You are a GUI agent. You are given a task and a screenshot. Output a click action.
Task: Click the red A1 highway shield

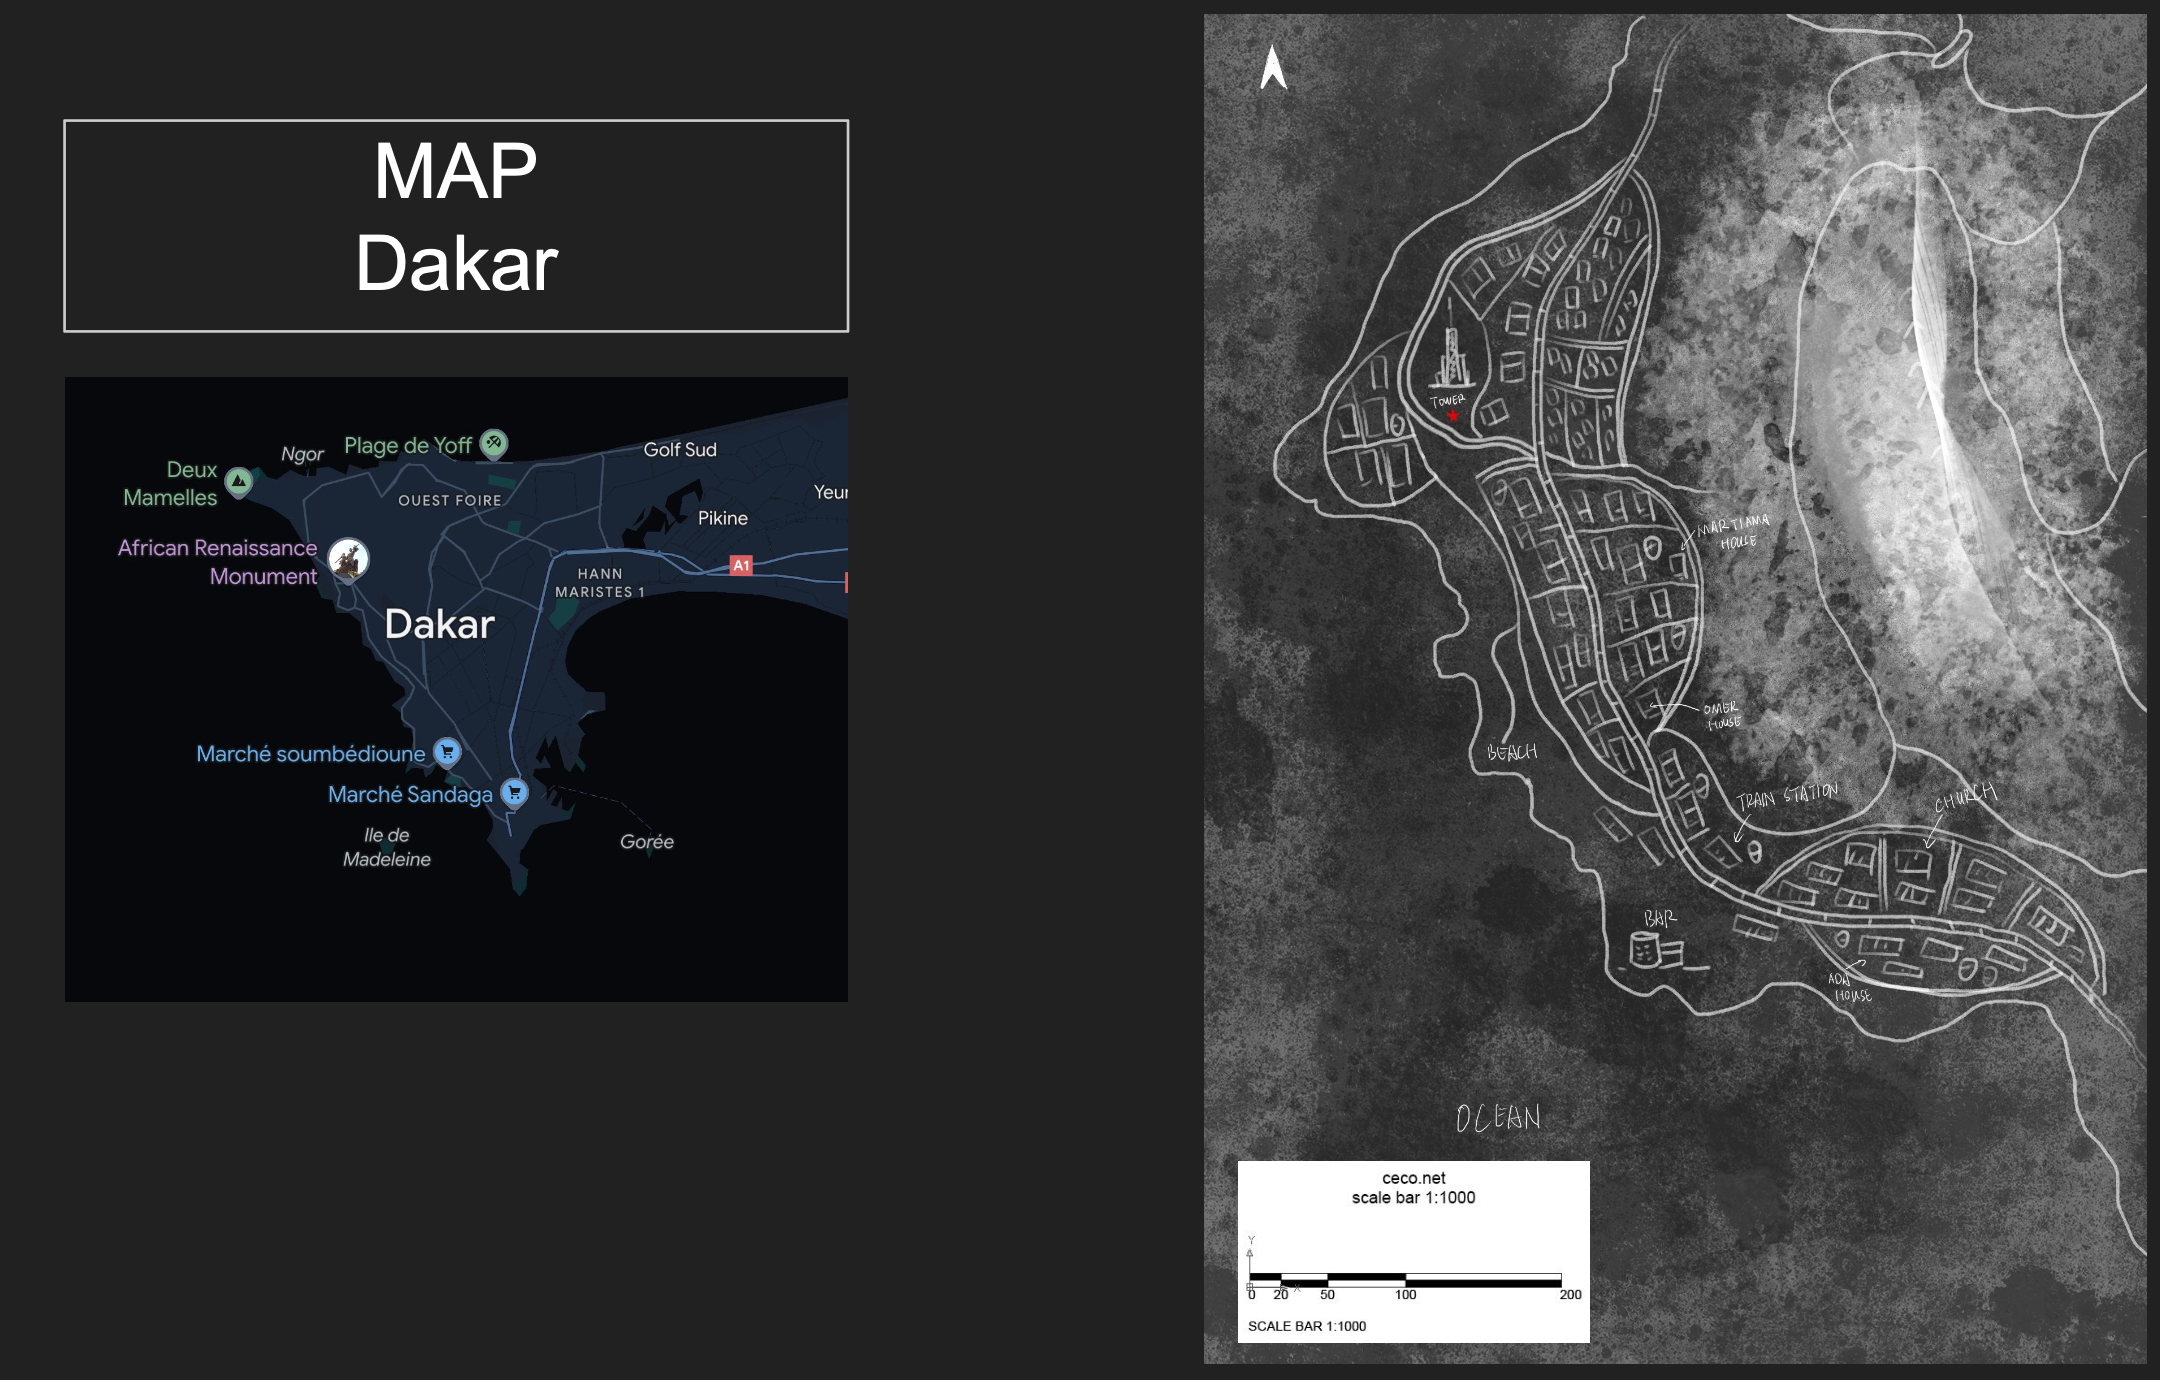(x=741, y=565)
